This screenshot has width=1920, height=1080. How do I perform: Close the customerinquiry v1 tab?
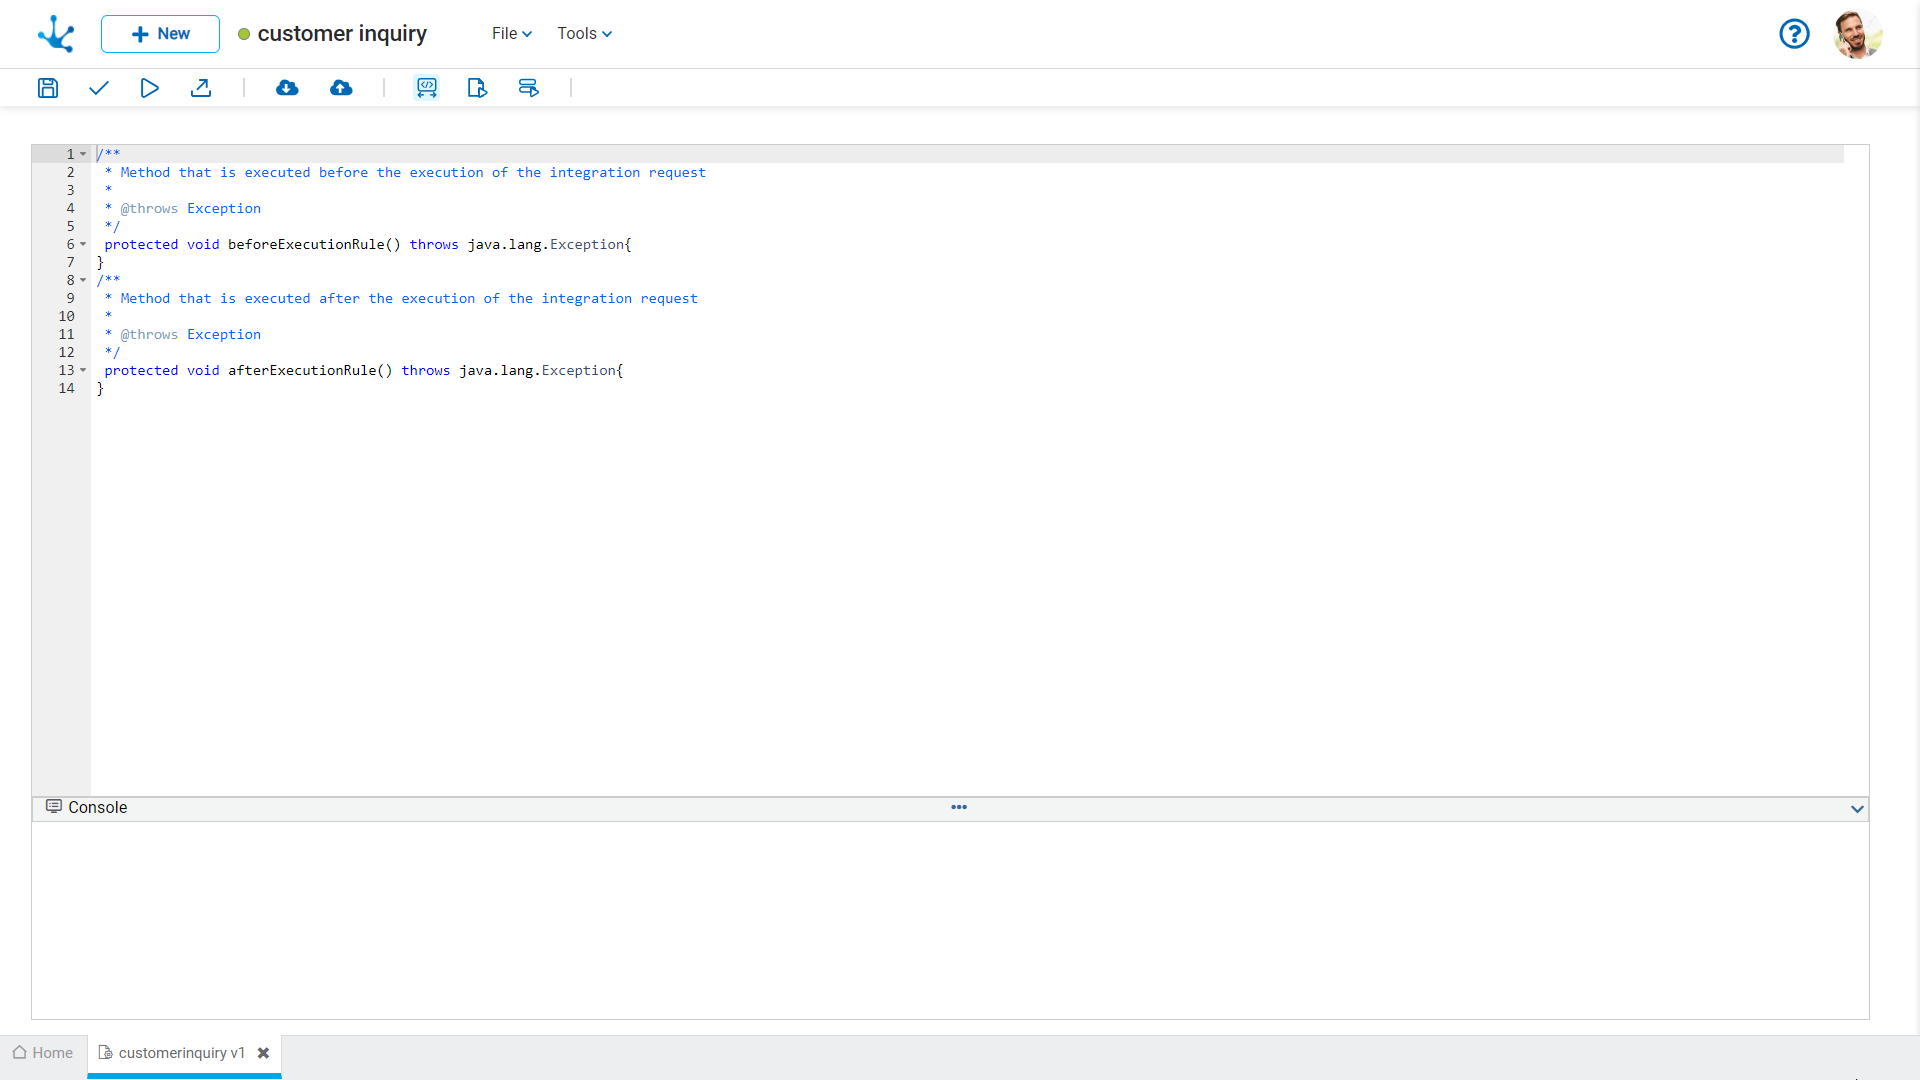coord(263,1053)
